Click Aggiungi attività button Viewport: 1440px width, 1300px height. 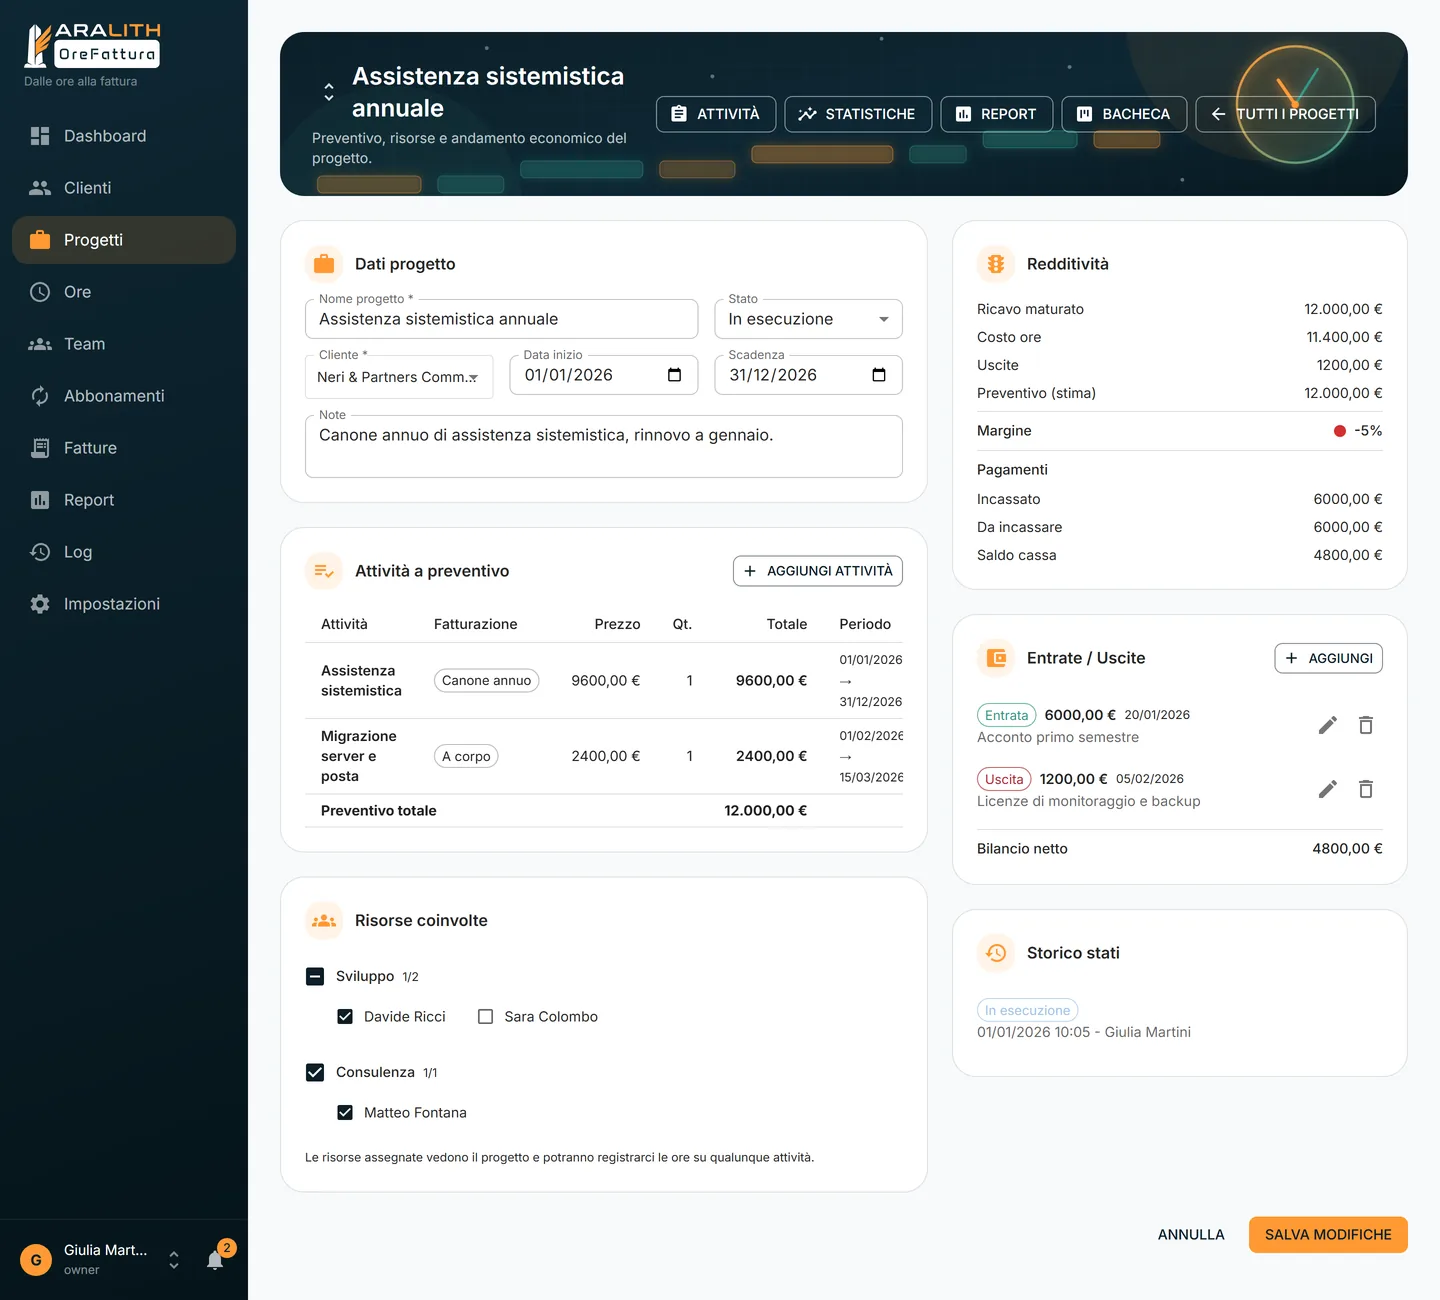818,571
